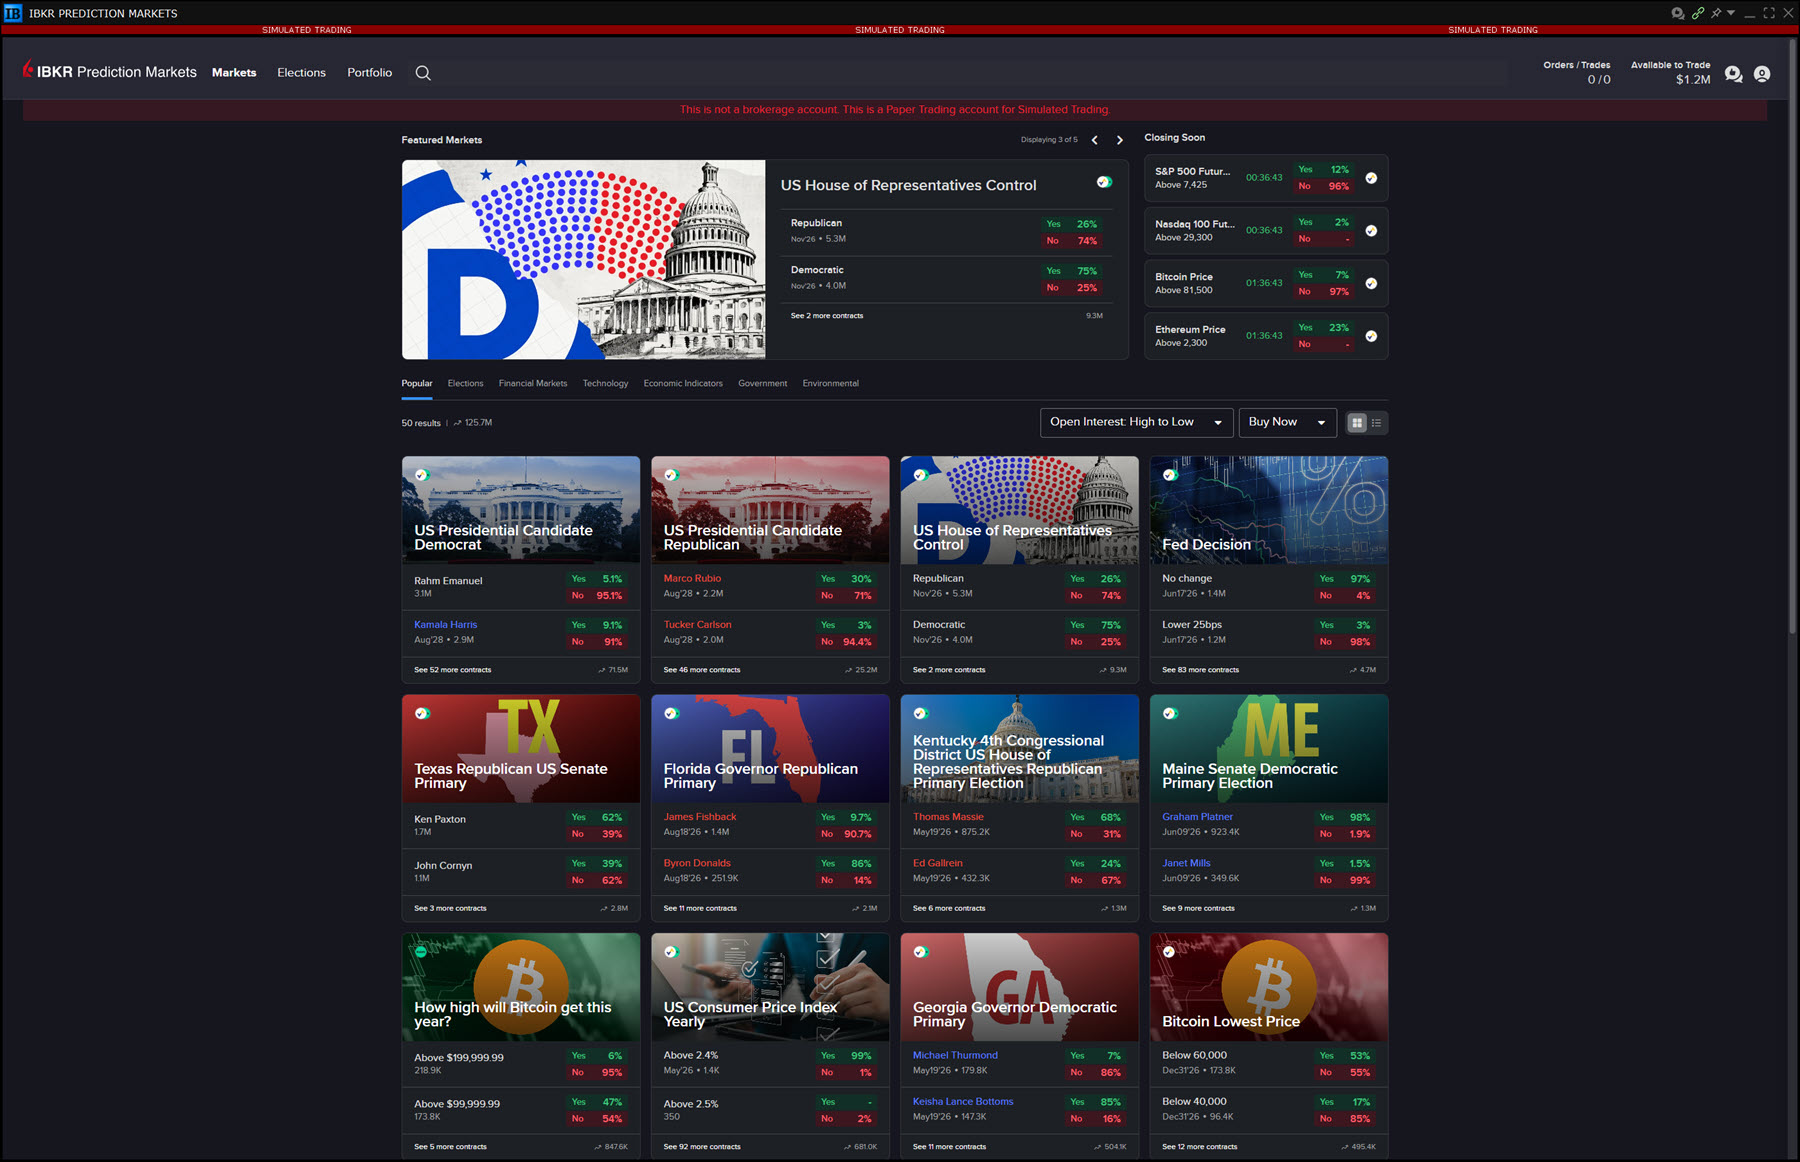Select Yes 98% for Graham Platner
This screenshot has width=1800, height=1162.
[1345, 818]
